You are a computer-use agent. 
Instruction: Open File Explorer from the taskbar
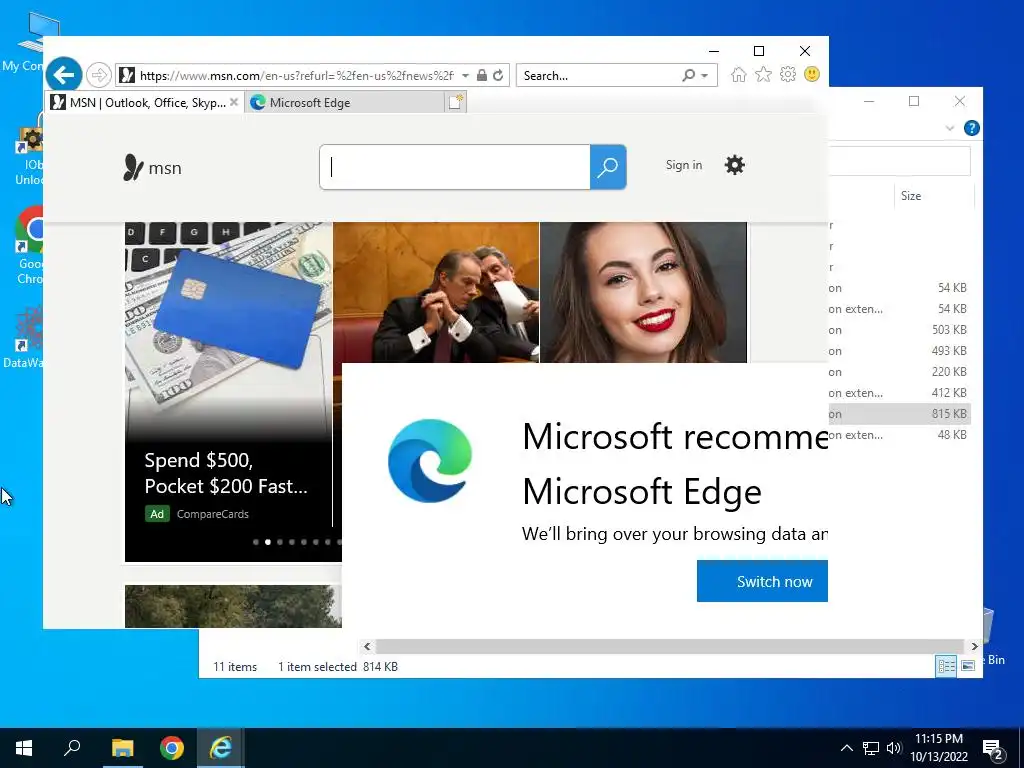point(122,748)
